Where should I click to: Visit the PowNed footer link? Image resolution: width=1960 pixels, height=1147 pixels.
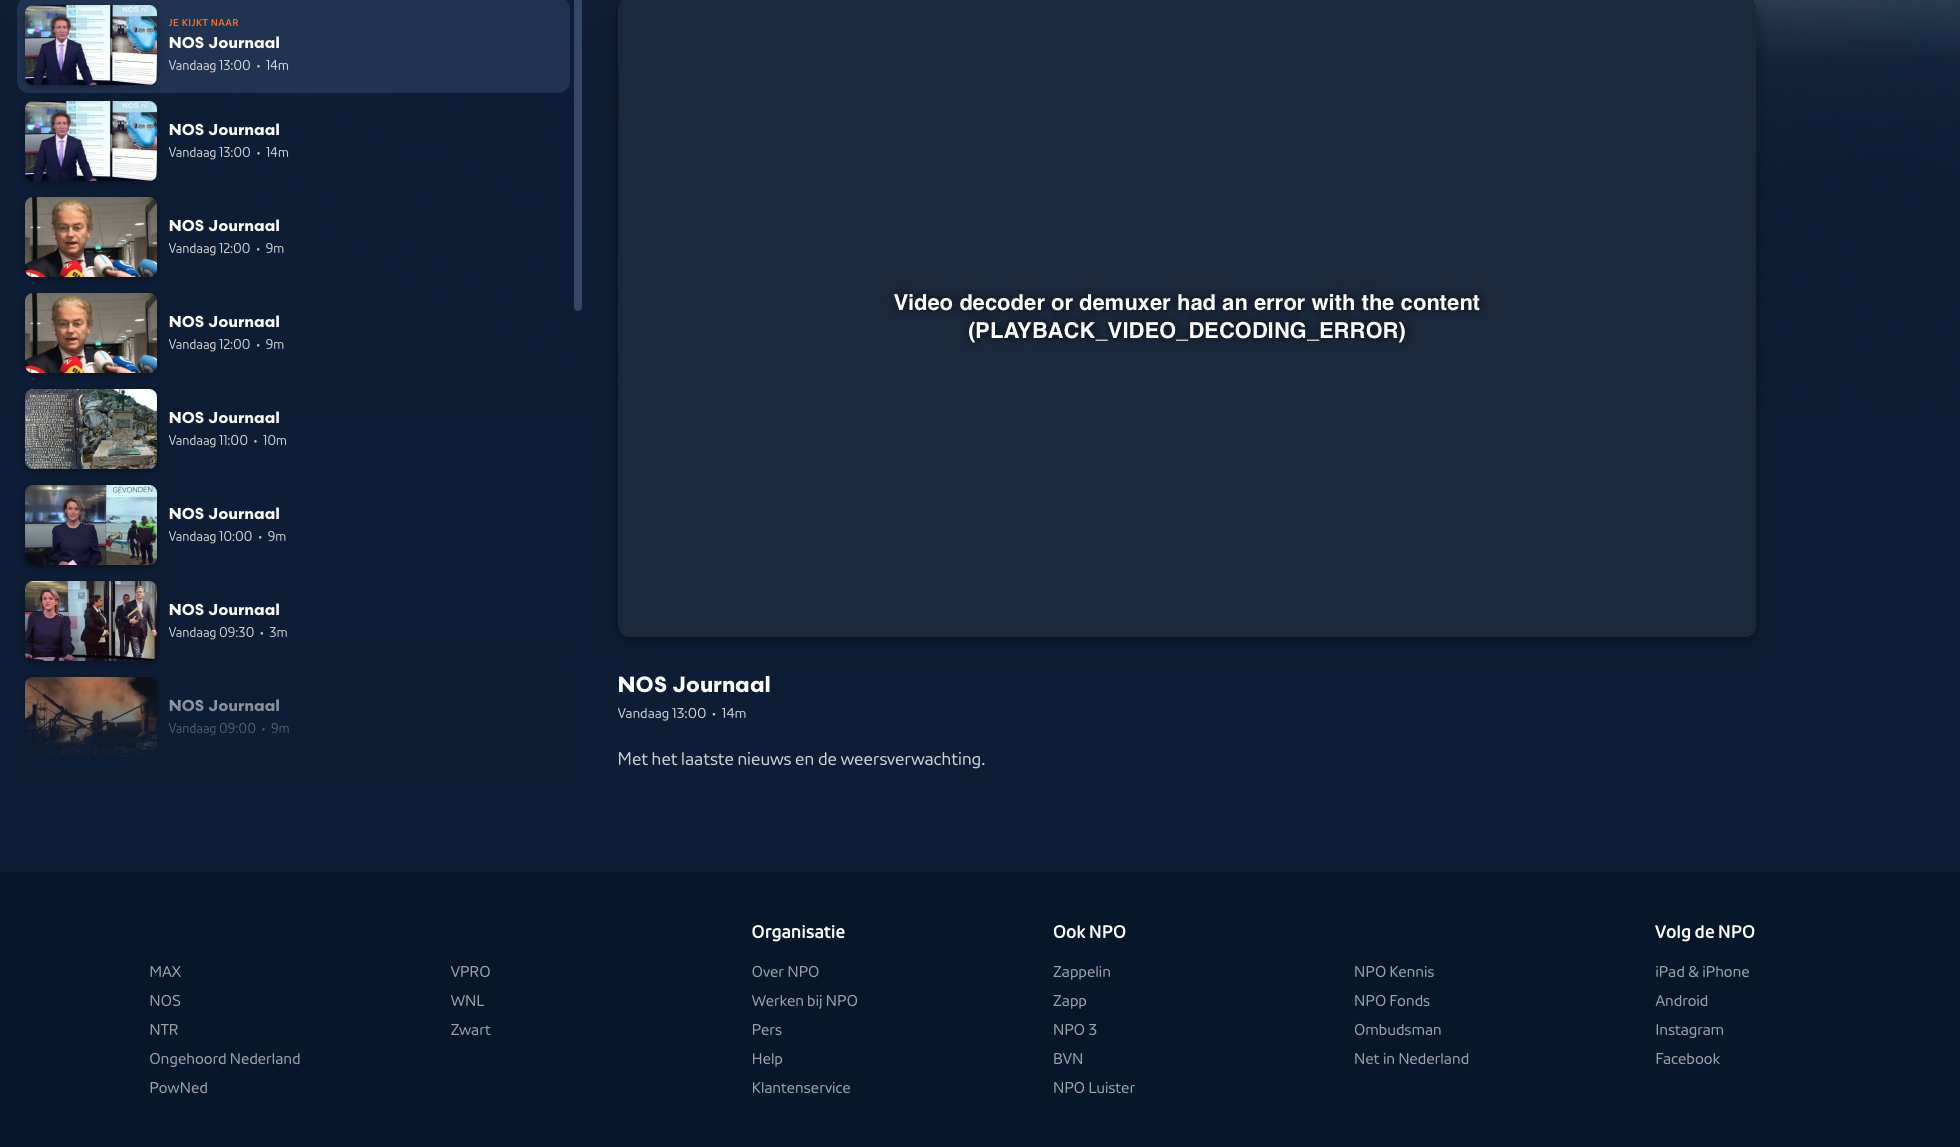click(x=179, y=1088)
